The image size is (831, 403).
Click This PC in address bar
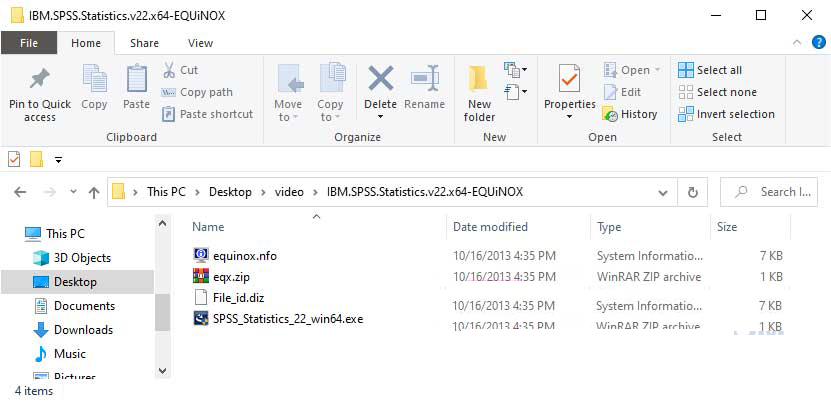click(x=166, y=192)
